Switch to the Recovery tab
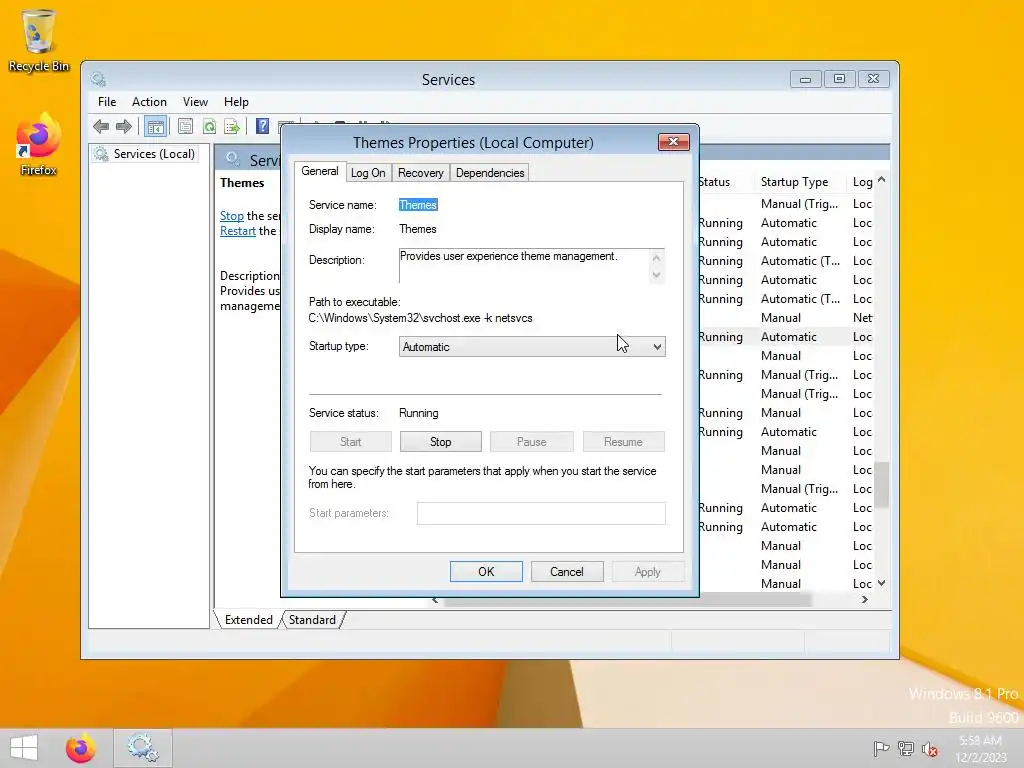 (x=421, y=173)
